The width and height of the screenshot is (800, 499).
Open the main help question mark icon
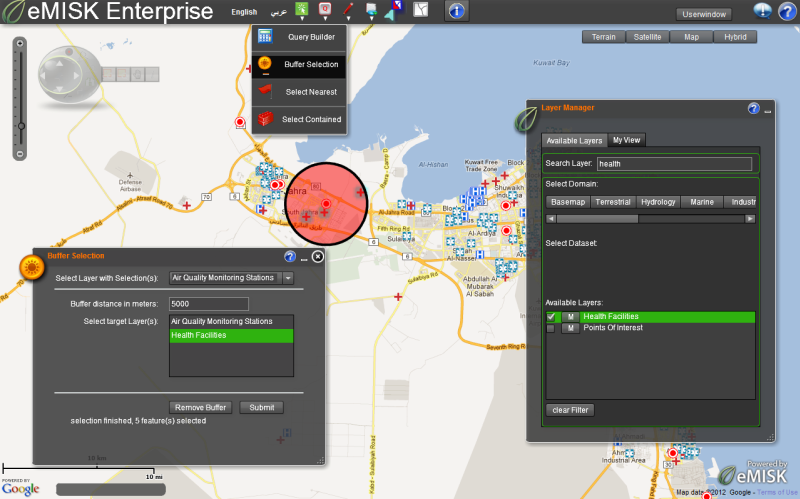[787, 11]
